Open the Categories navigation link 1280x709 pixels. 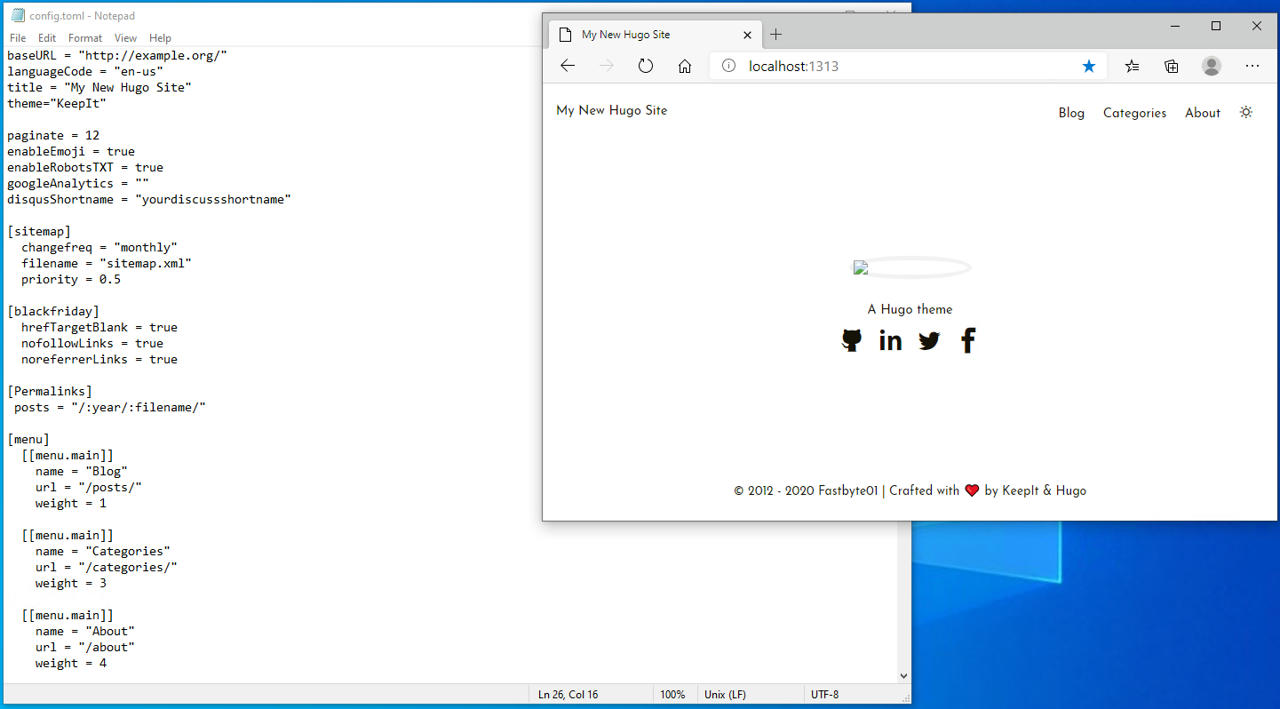pos(1134,113)
